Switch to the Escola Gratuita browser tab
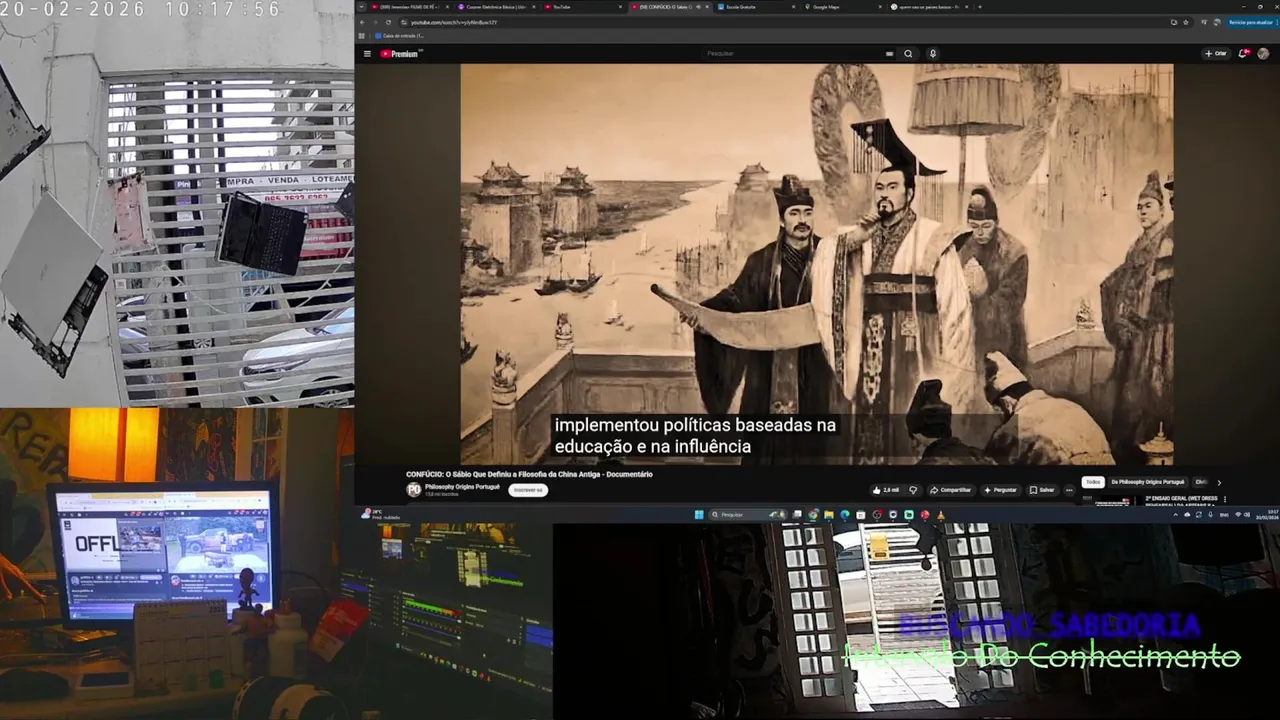This screenshot has width=1280, height=720. [756, 6]
